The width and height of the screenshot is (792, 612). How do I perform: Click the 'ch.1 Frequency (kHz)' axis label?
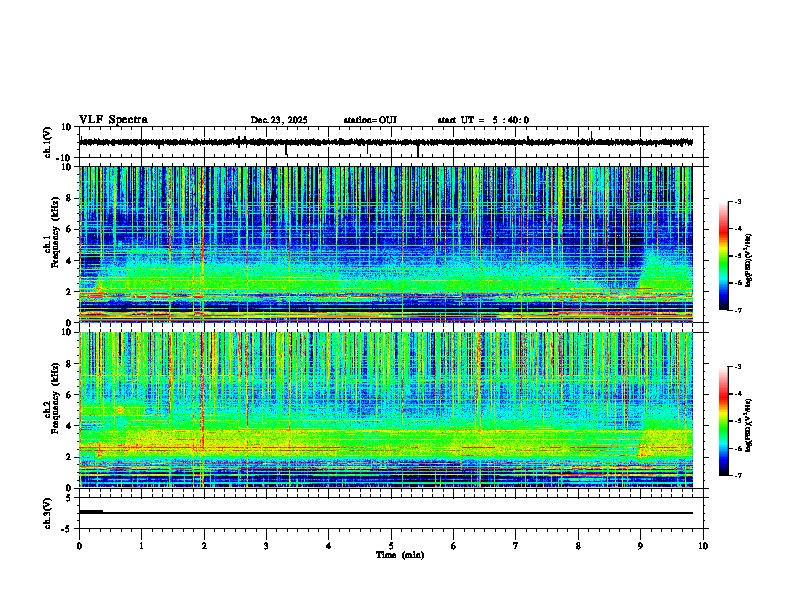[x=51, y=233]
